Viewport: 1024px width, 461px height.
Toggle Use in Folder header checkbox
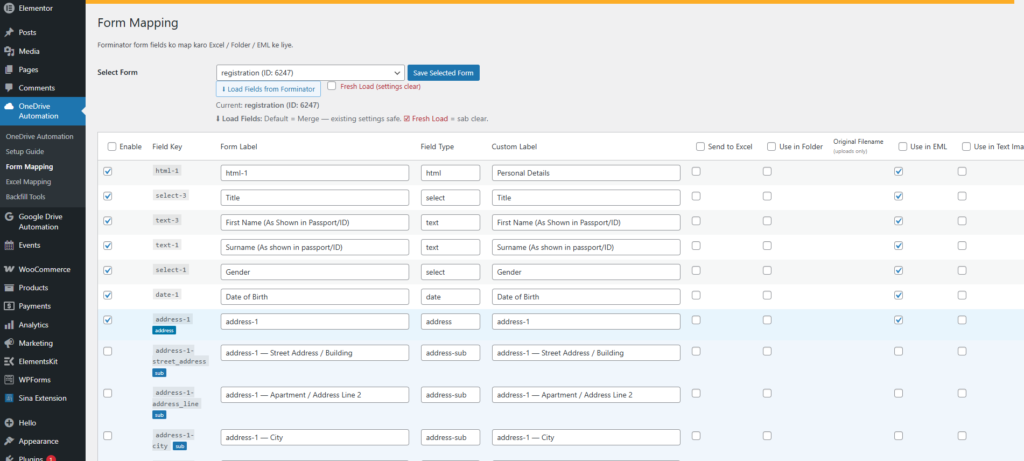pos(771,147)
